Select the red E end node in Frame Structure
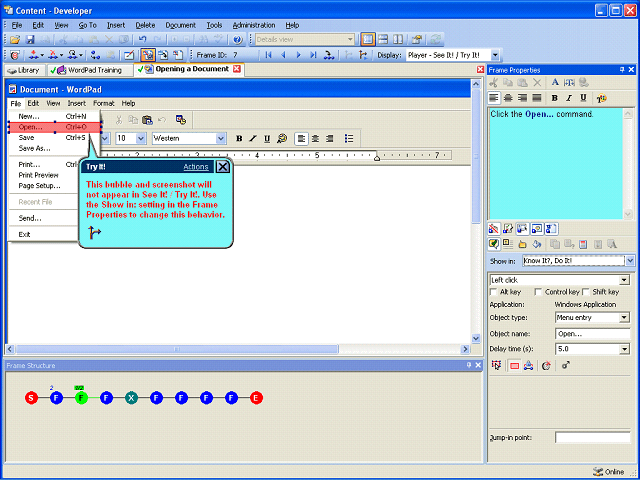 [x=256, y=398]
